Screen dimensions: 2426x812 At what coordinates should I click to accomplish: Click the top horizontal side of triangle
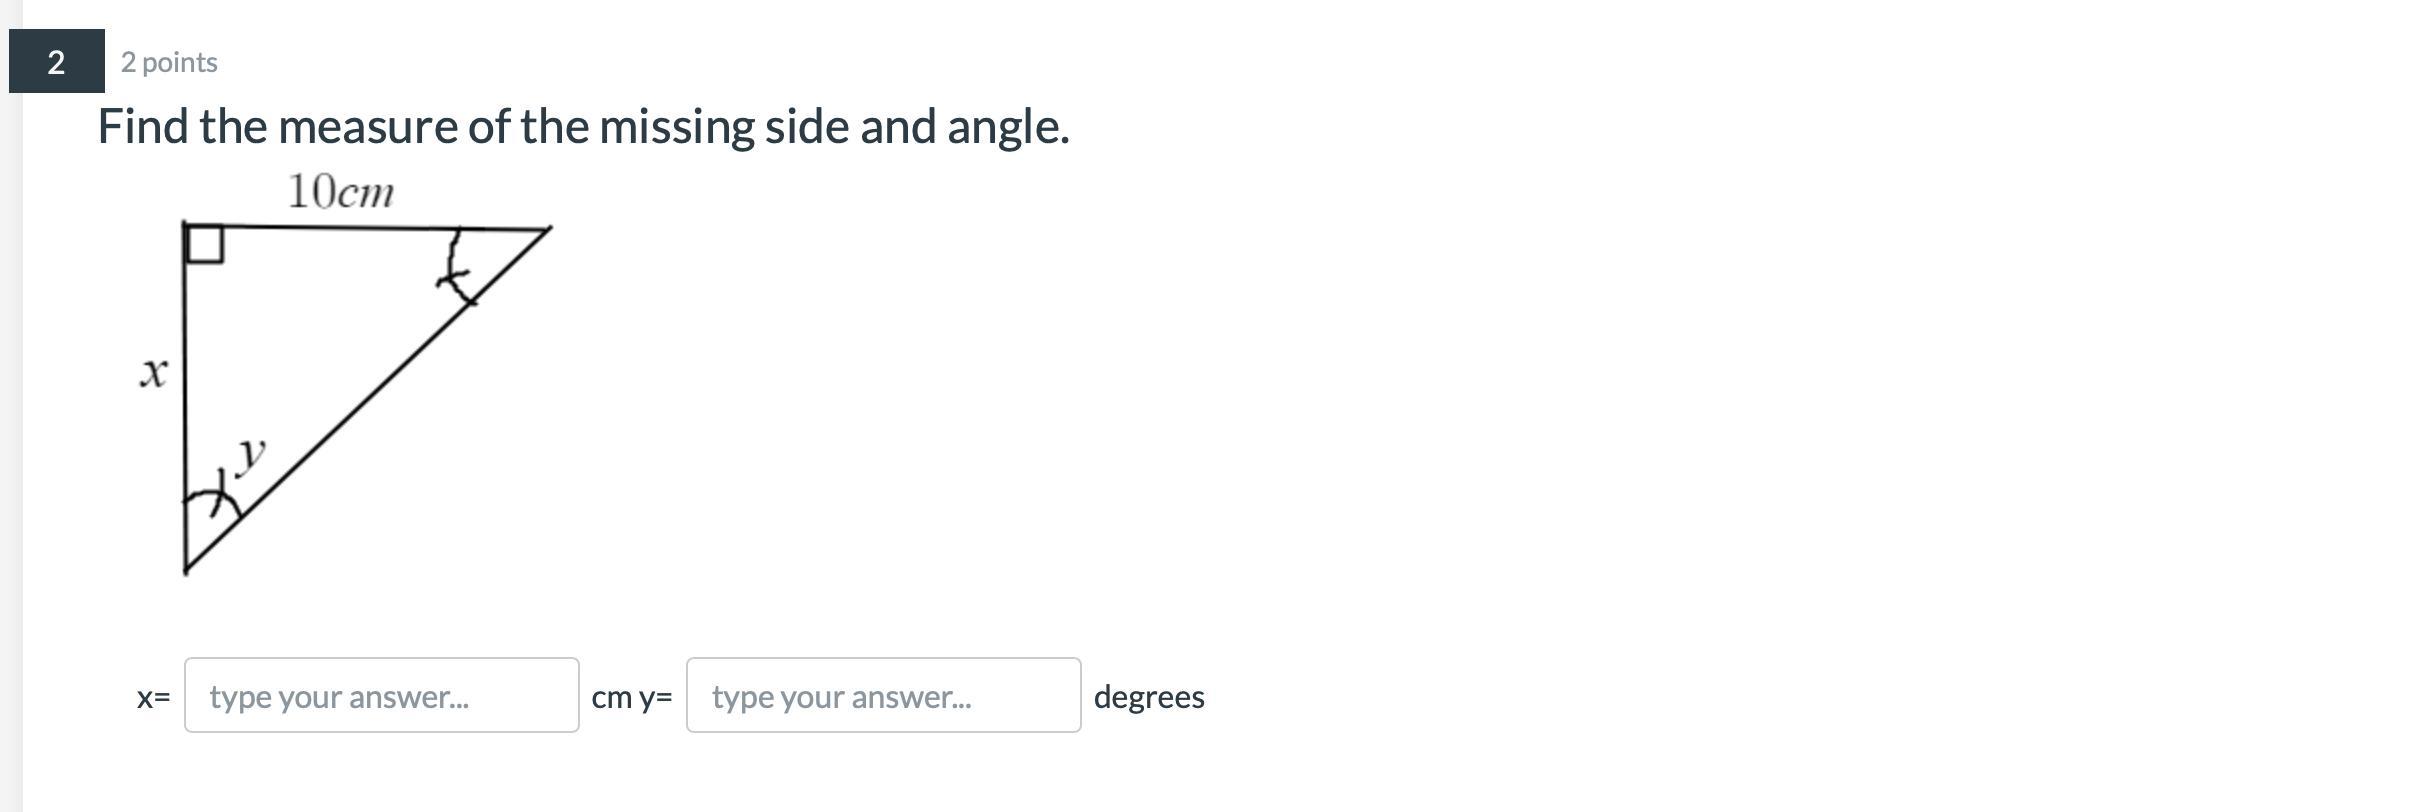pyautogui.click(x=330, y=227)
